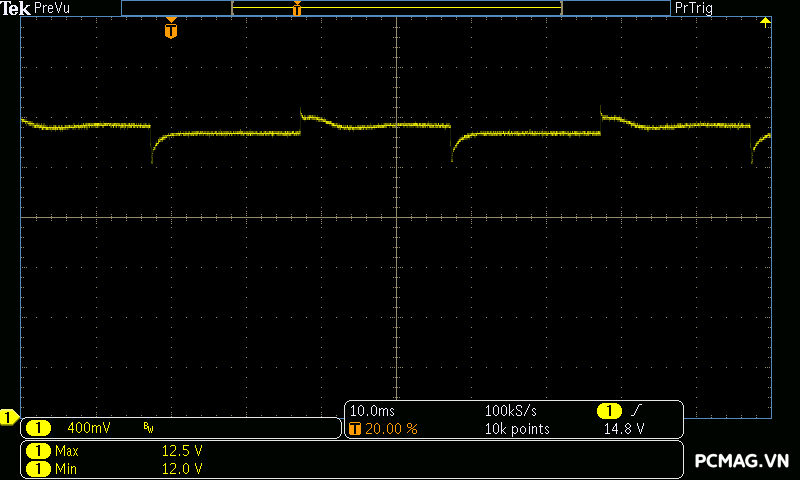Click the channel 1 ground reference marker
Viewport: 800px width, 480px height.
(9, 417)
